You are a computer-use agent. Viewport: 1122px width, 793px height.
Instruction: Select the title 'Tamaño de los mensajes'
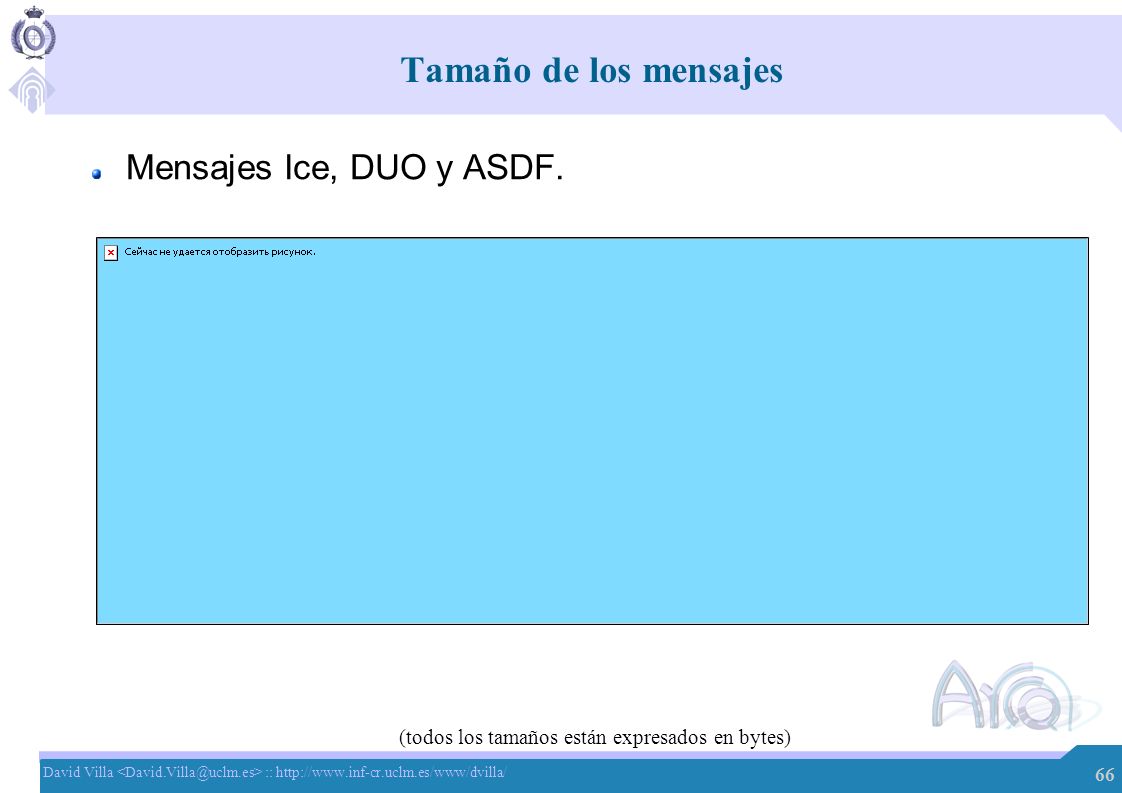pos(592,71)
